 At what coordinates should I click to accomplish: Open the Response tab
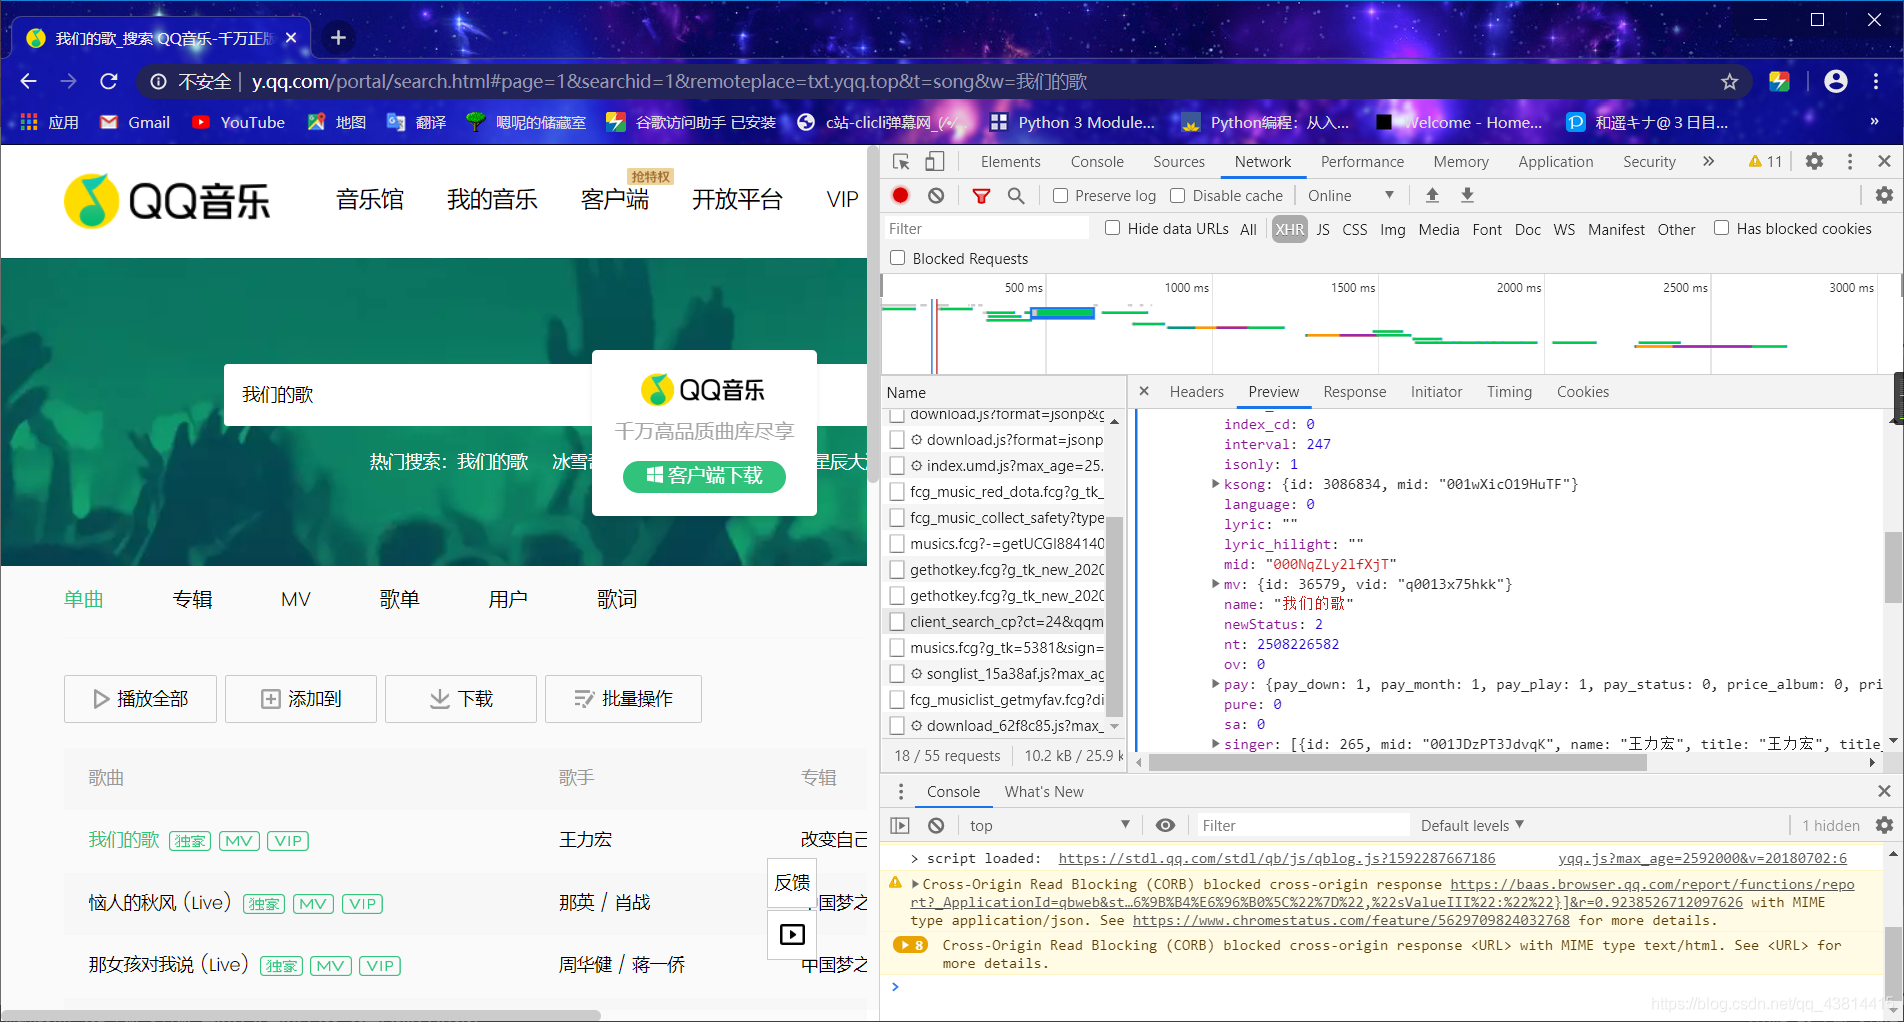(1354, 392)
